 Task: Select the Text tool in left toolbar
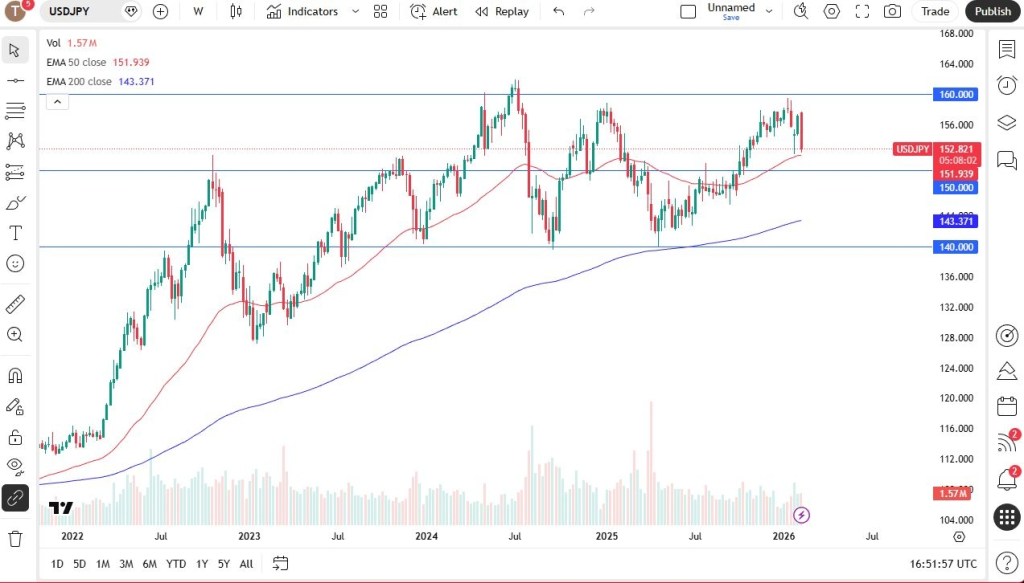coord(15,233)
